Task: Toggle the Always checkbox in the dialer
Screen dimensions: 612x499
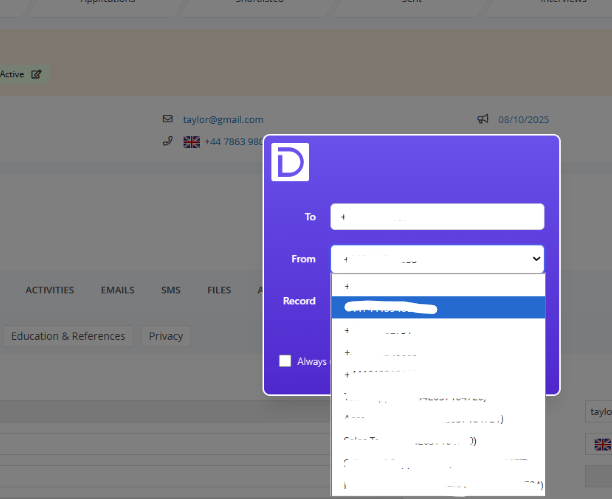Action: [285, 361]
